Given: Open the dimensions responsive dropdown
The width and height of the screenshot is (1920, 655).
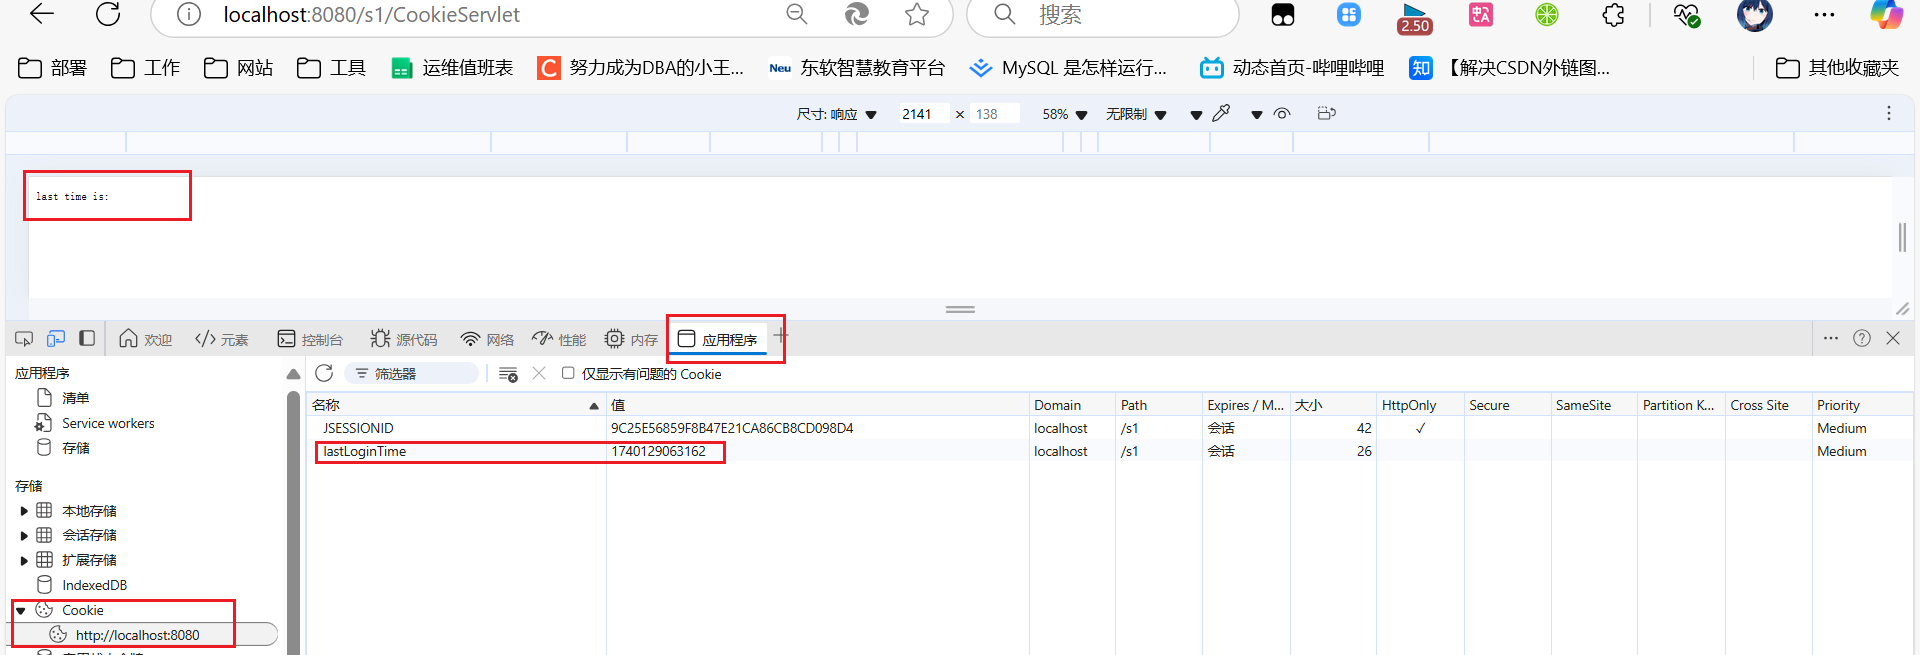Looking at the screenshot, I should 836,114.
